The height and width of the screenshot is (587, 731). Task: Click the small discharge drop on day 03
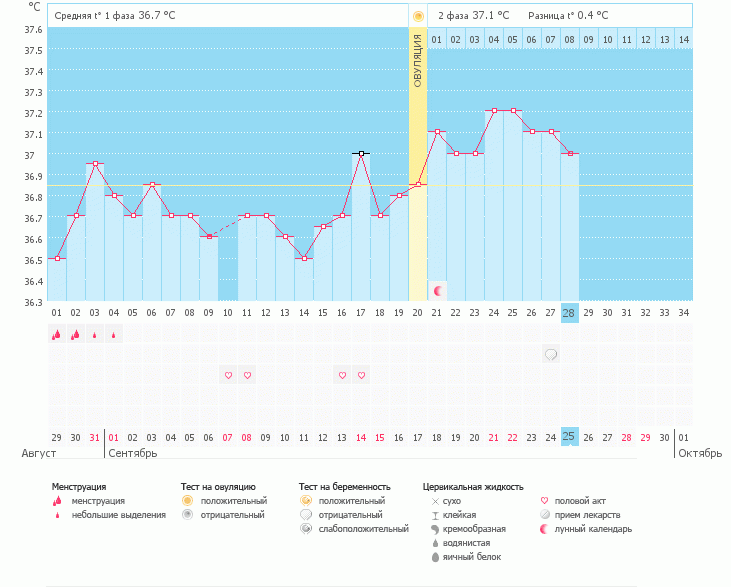(x=95, y=336)
